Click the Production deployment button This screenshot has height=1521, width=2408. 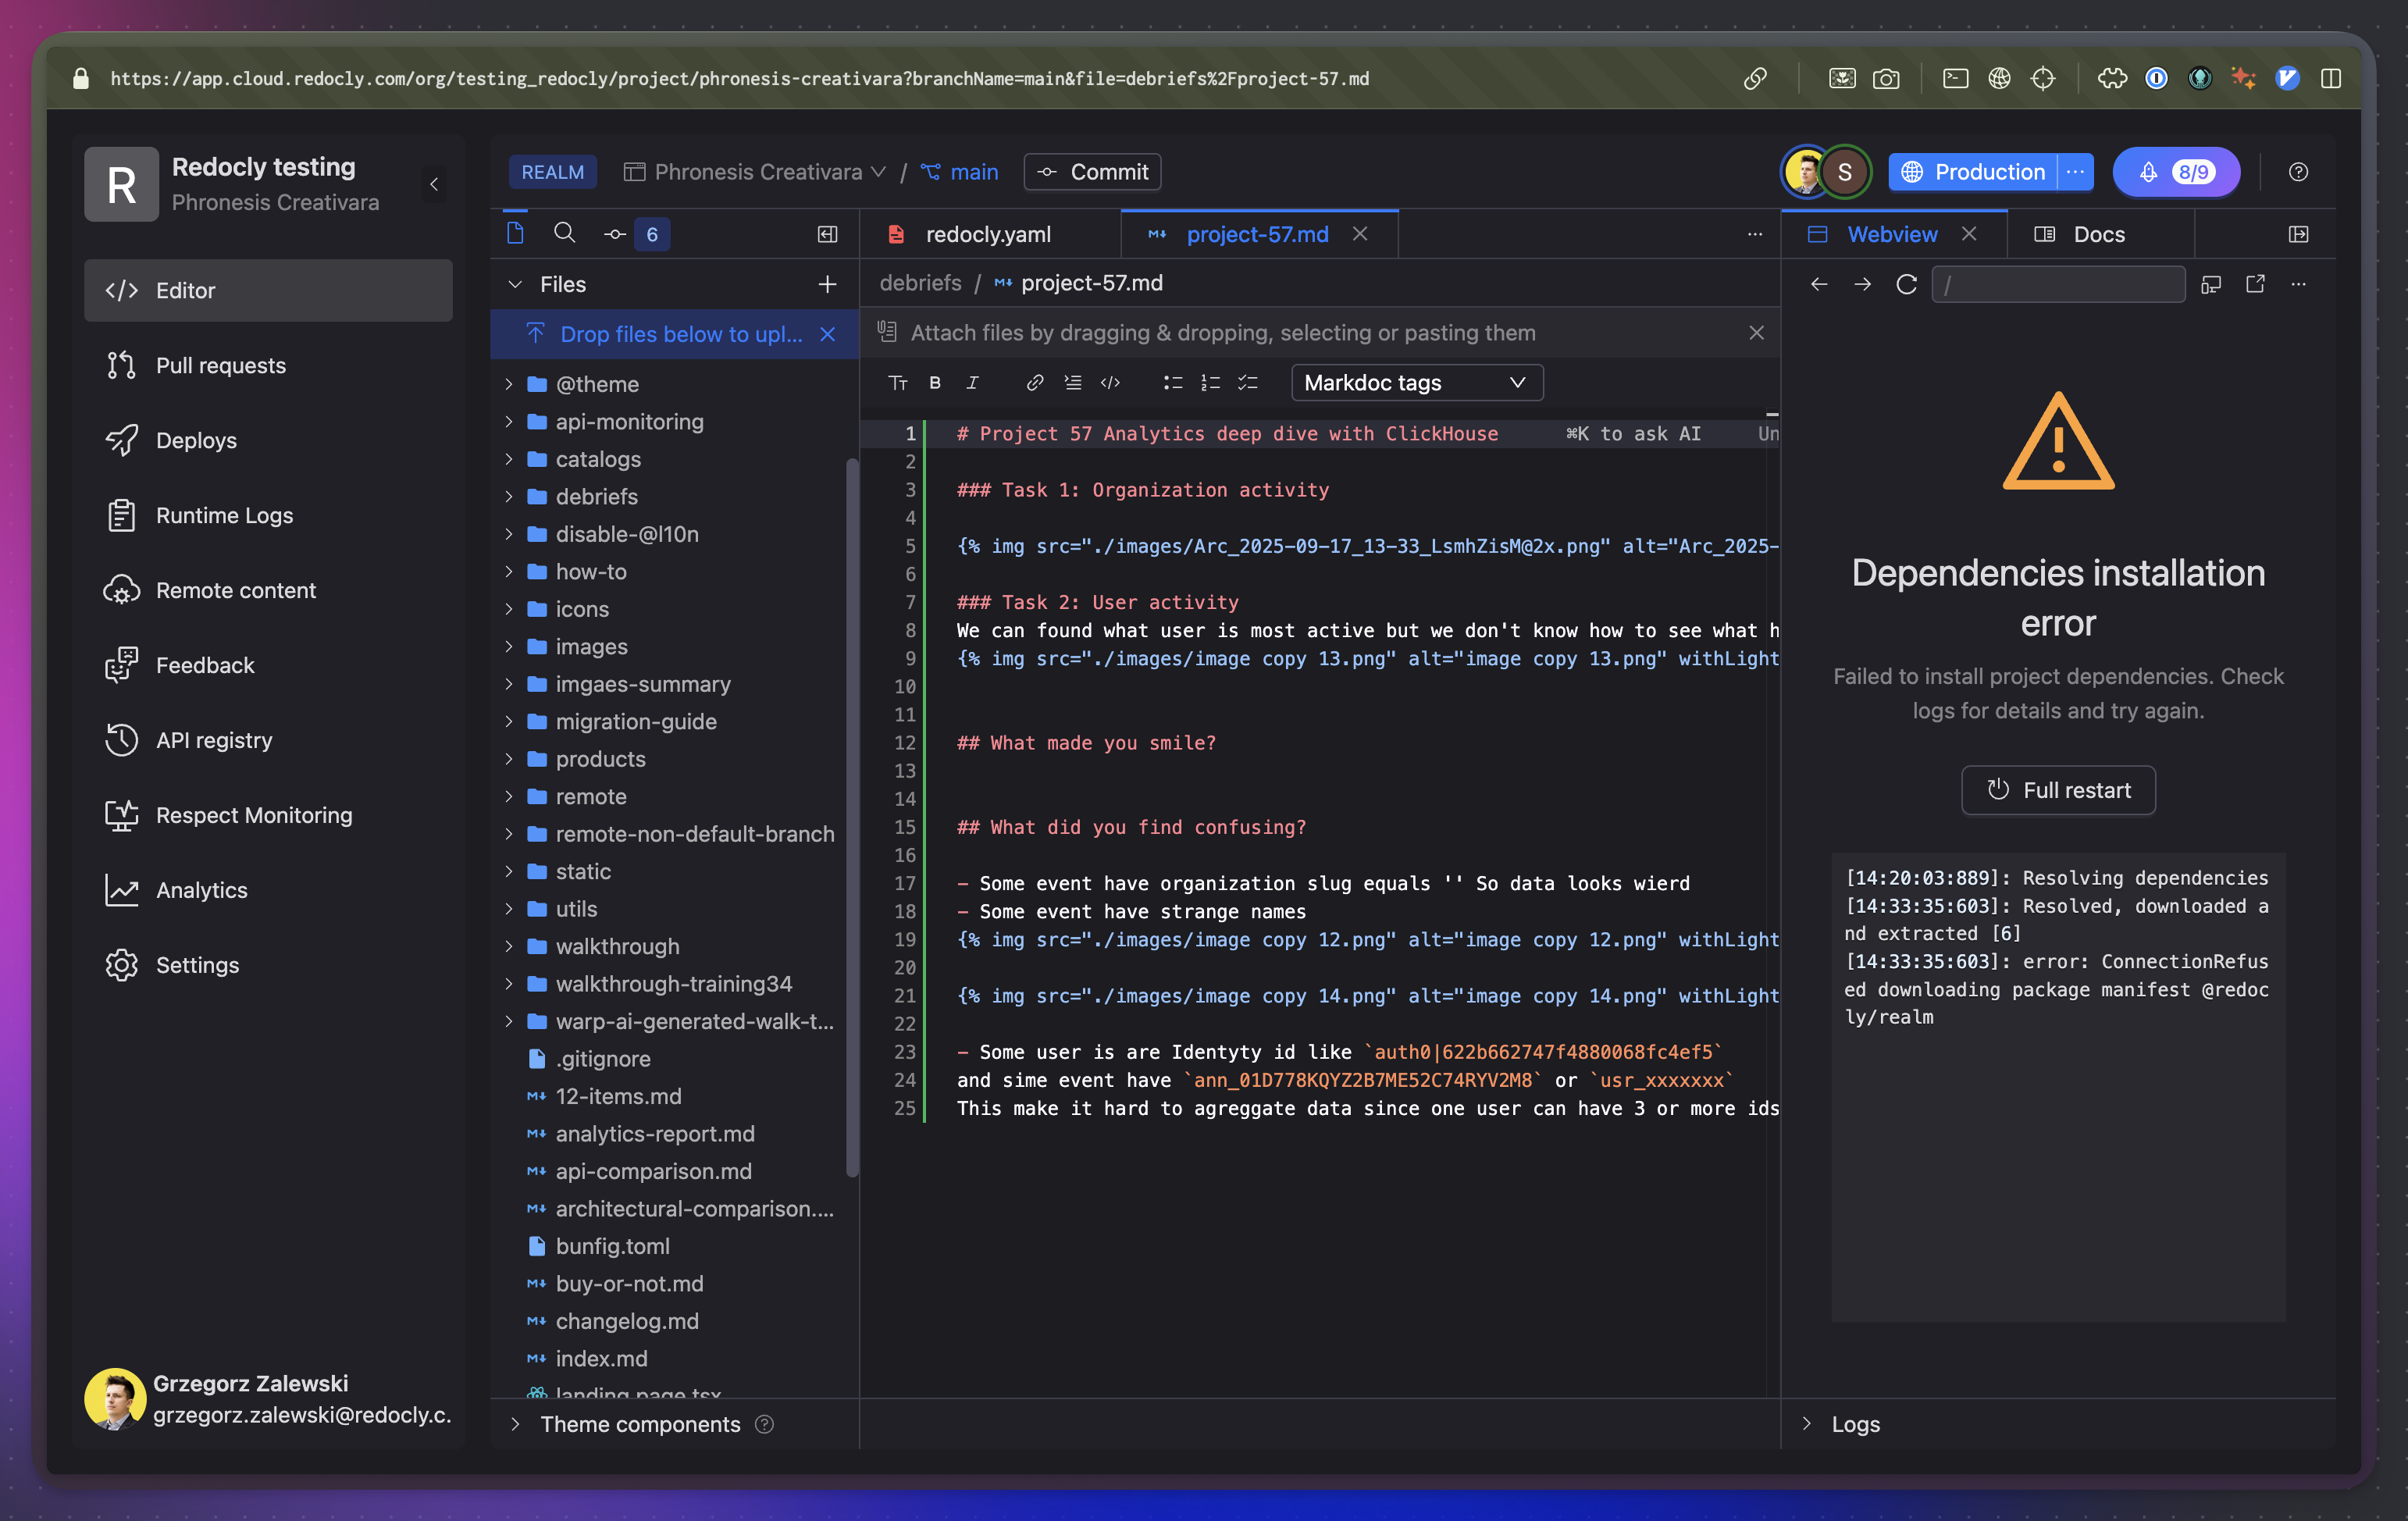point(1972,172)
